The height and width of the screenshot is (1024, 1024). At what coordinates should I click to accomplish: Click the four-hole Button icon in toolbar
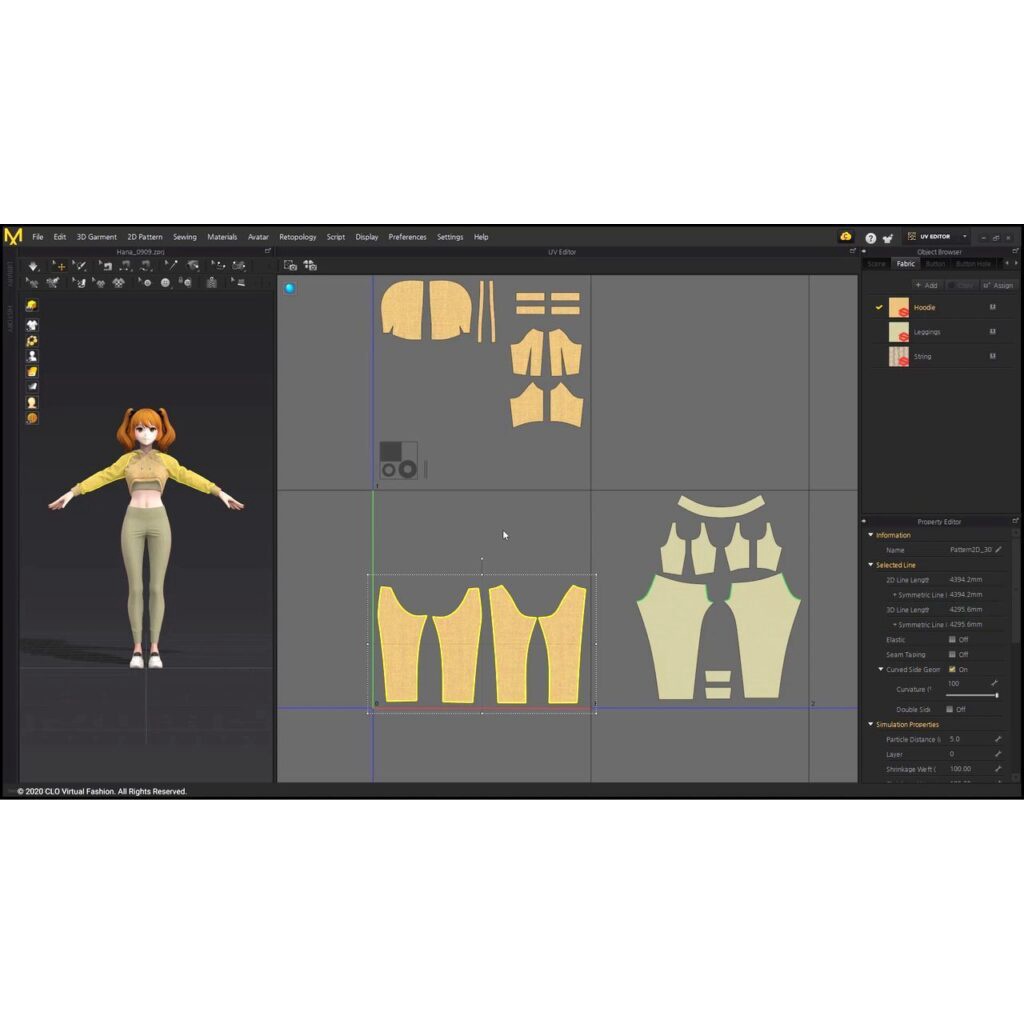[165, 282]
